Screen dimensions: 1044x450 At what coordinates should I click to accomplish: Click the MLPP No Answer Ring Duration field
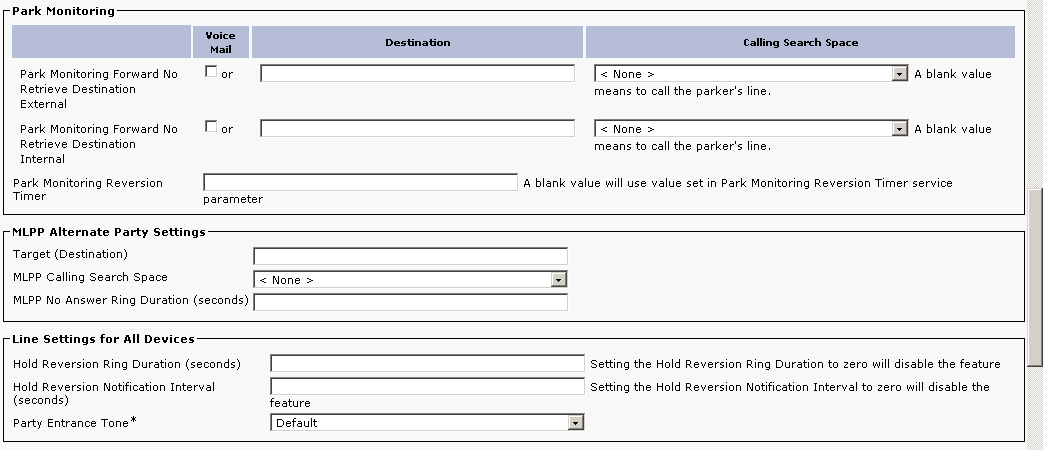click(410, 302)
